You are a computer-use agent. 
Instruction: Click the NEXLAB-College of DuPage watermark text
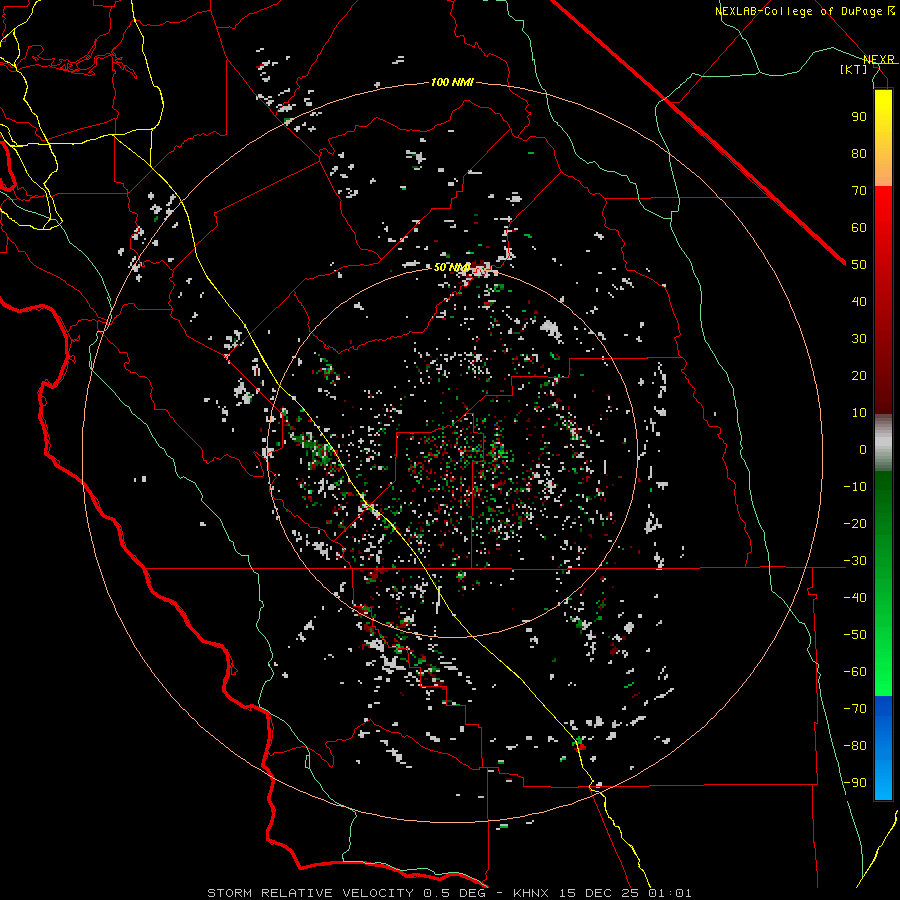804,11
